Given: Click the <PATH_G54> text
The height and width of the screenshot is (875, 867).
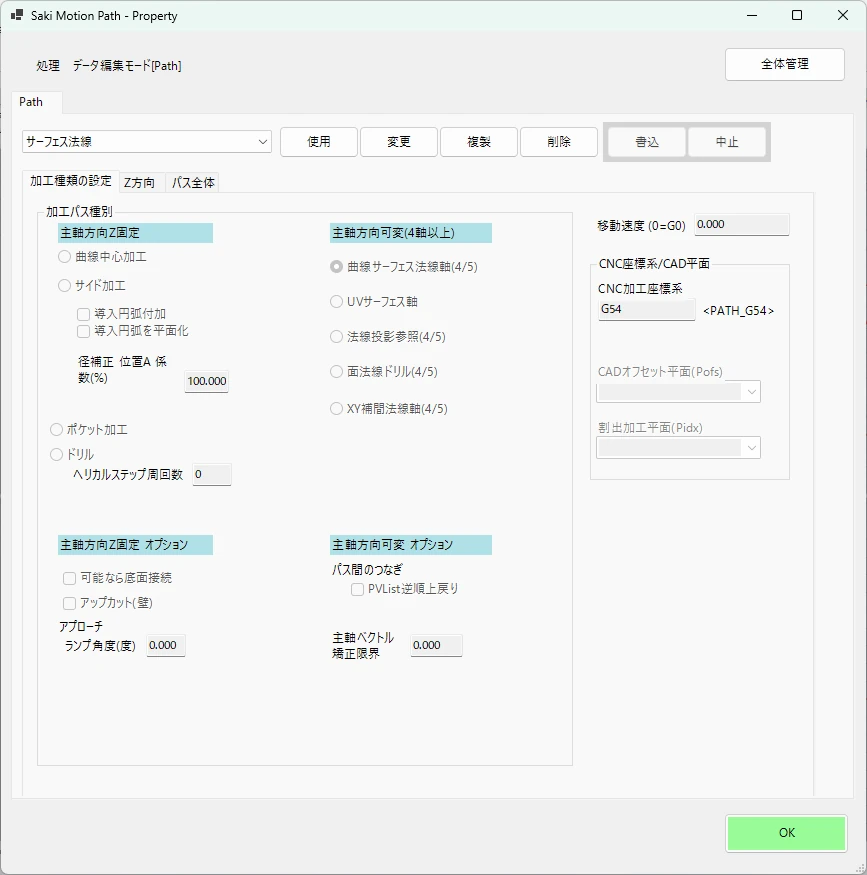Looking at the screenshot, I should coord(739,311).
